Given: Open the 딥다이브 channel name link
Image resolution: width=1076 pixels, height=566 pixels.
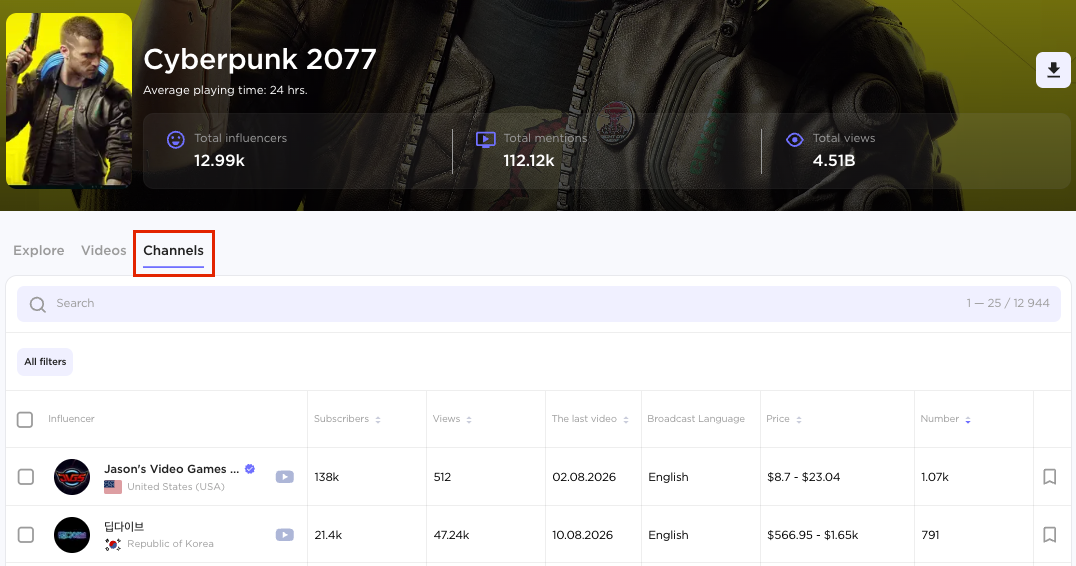Looking at the screenshot, I should (x=124, y=526).
